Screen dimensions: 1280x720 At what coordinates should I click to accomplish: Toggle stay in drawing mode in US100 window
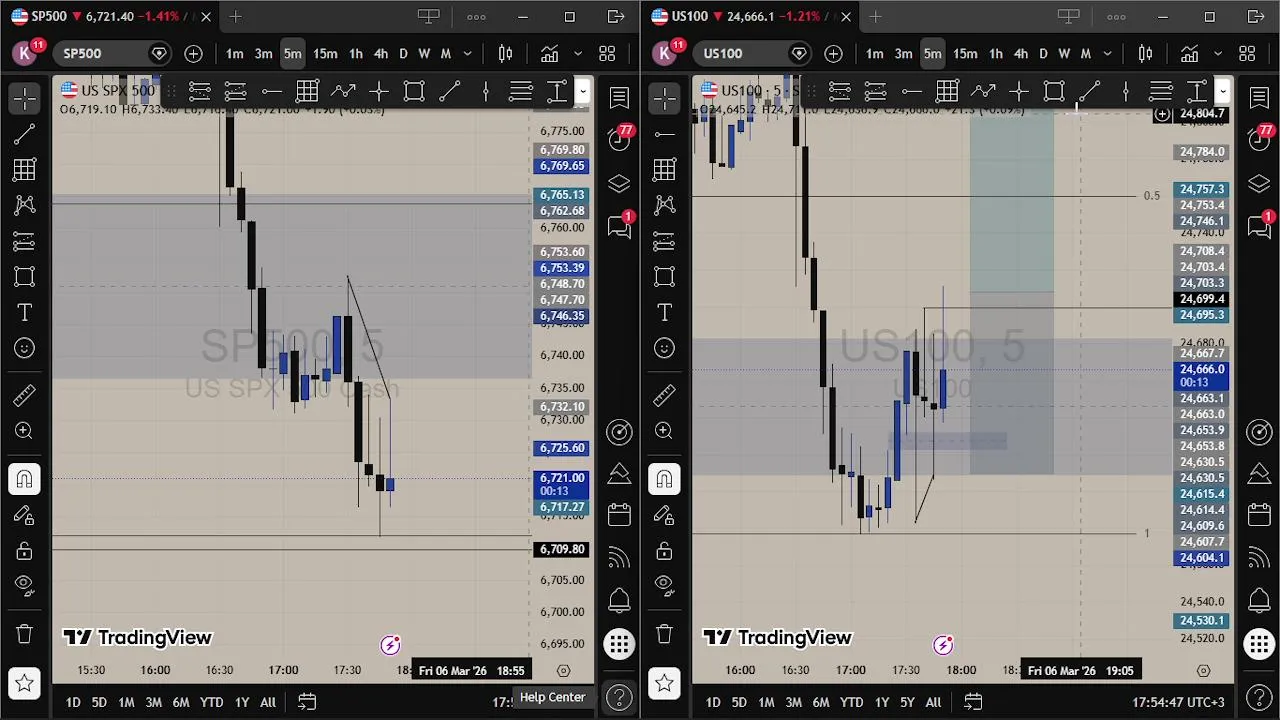tap(664, 515)
